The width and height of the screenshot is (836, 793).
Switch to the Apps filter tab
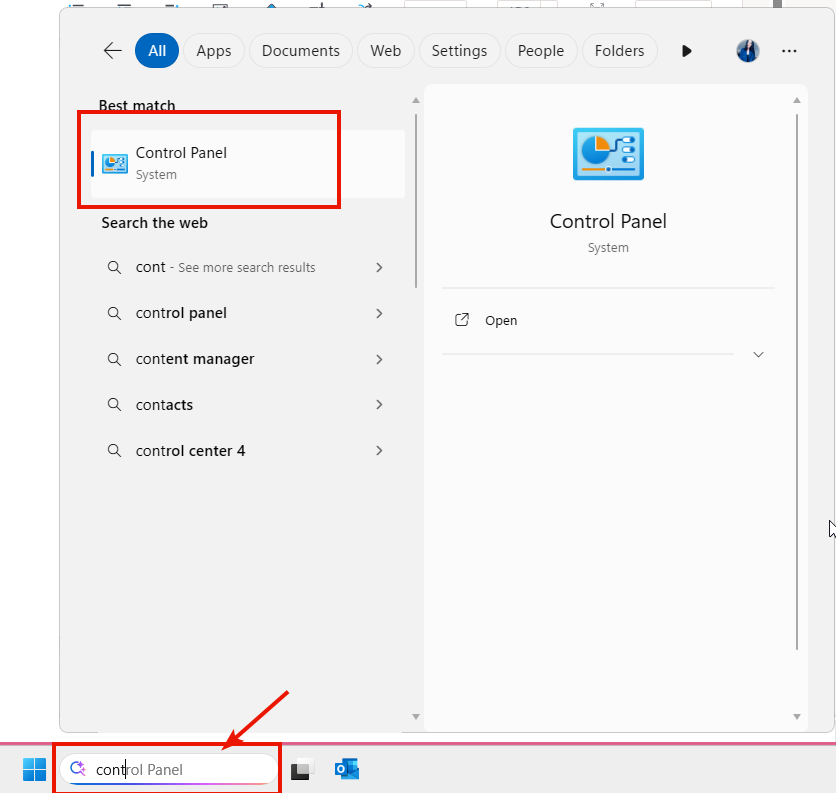tap(214, 51)
